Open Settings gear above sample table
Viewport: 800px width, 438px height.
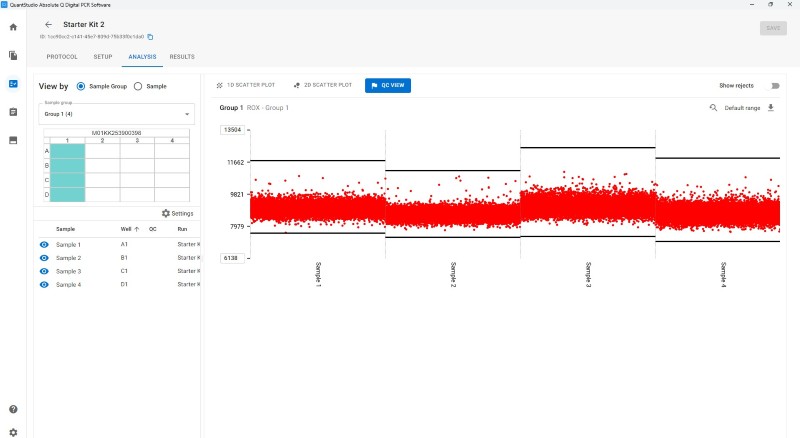tap(178, 213)
